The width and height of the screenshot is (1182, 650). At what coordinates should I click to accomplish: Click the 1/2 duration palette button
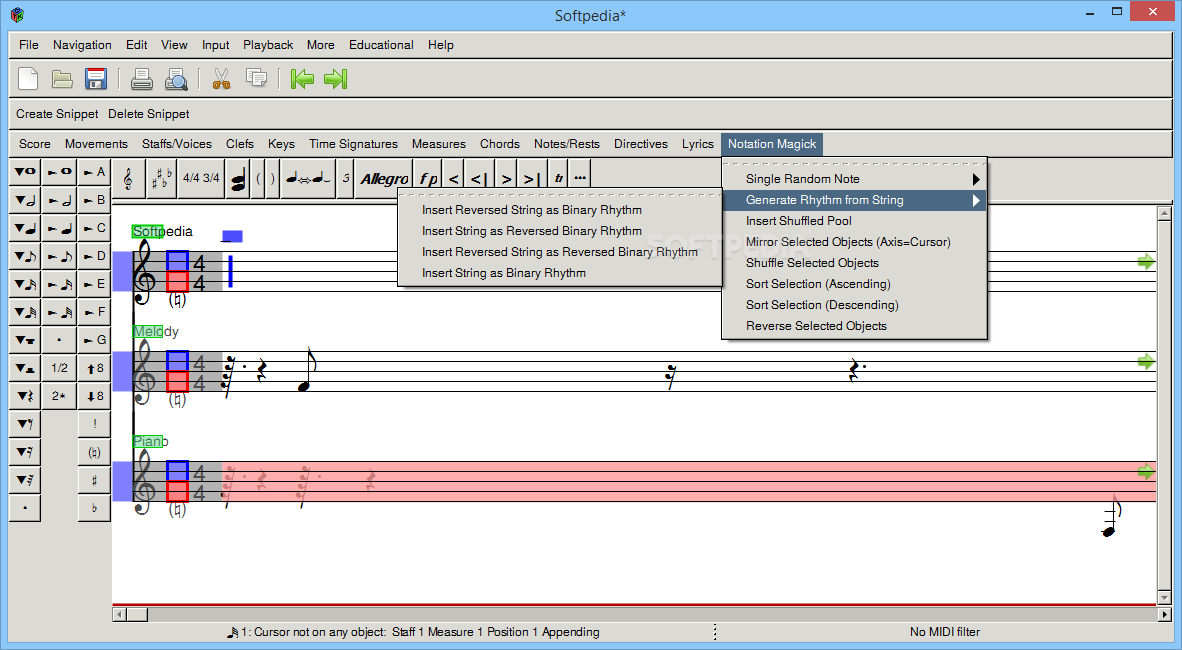(x=60, y=368)
